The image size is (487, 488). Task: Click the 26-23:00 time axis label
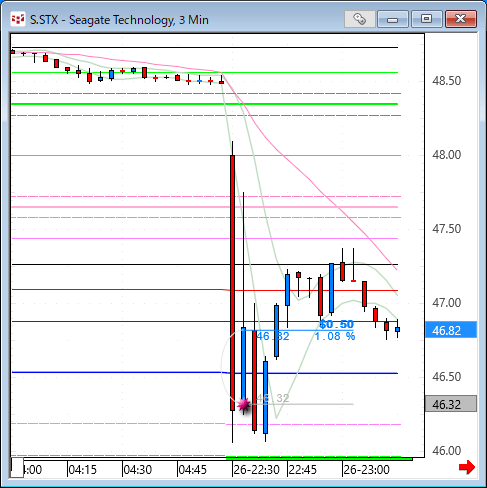coord(366,470)
